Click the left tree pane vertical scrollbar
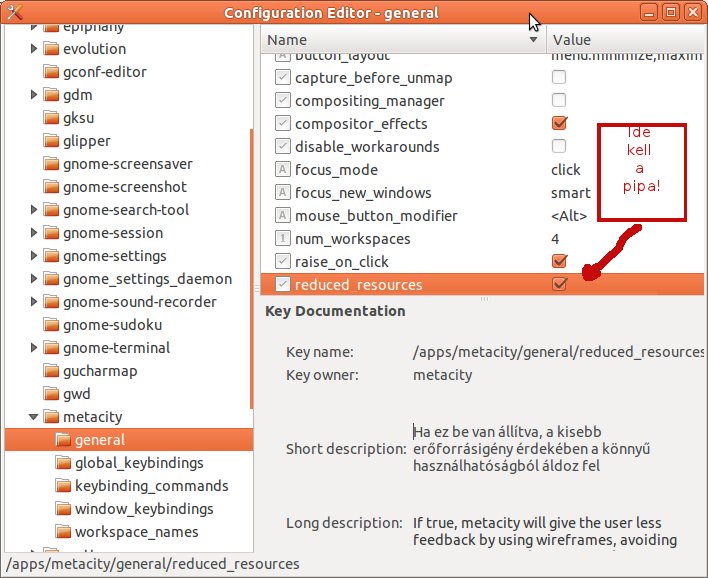 (x=251, y=269)
